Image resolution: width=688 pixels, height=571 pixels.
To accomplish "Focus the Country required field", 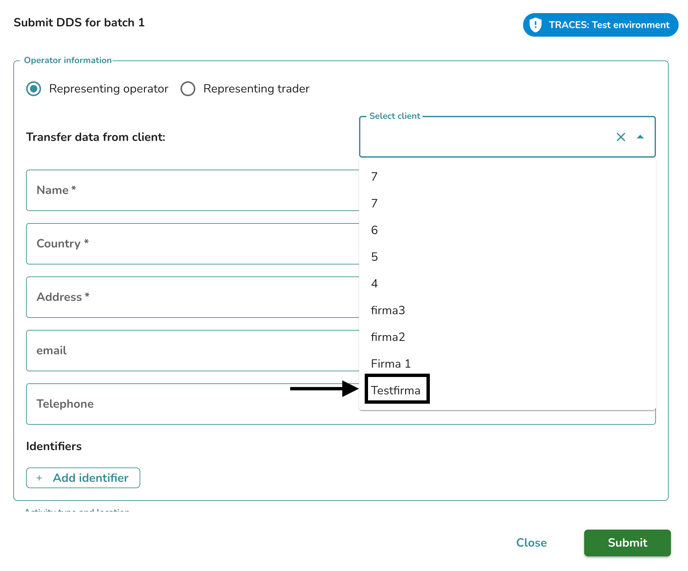I will (190, 244).
